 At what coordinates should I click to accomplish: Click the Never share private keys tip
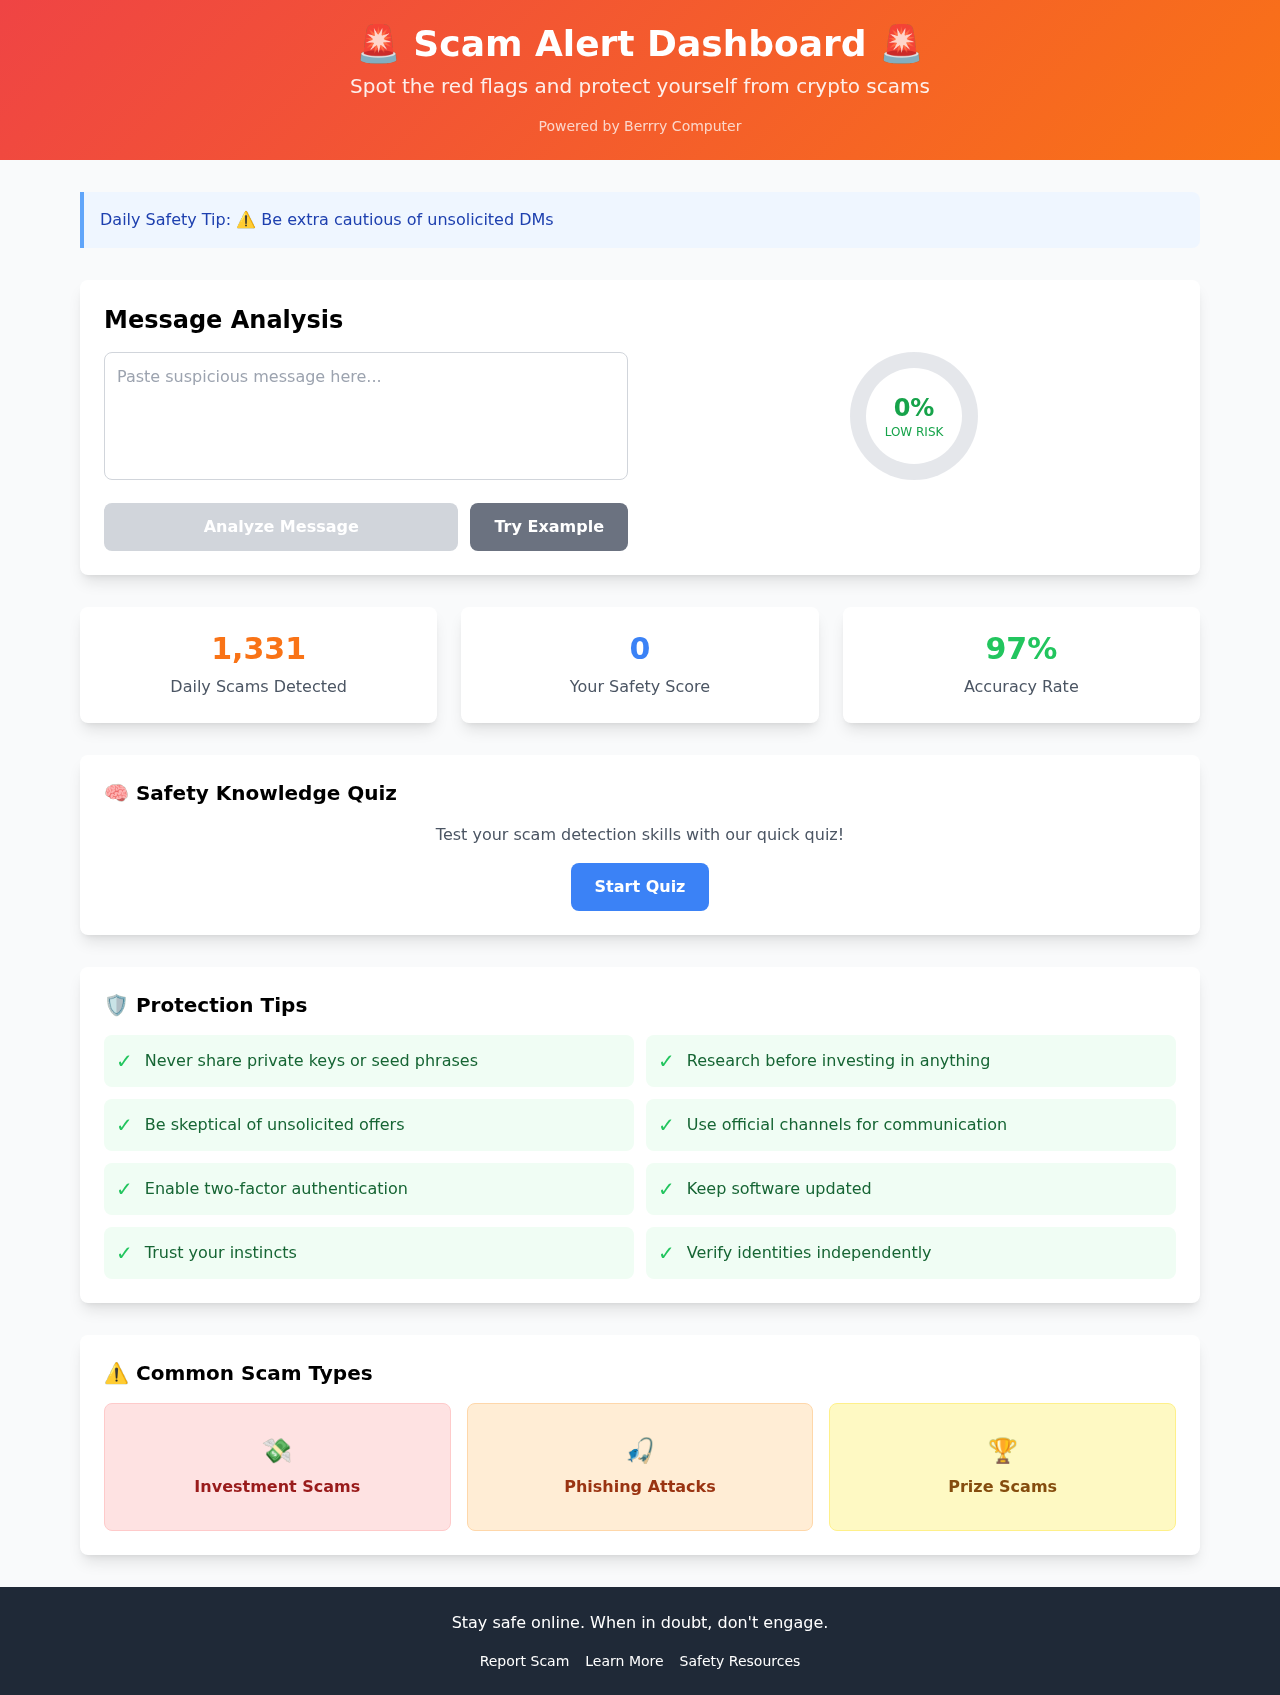[311, 1061]
